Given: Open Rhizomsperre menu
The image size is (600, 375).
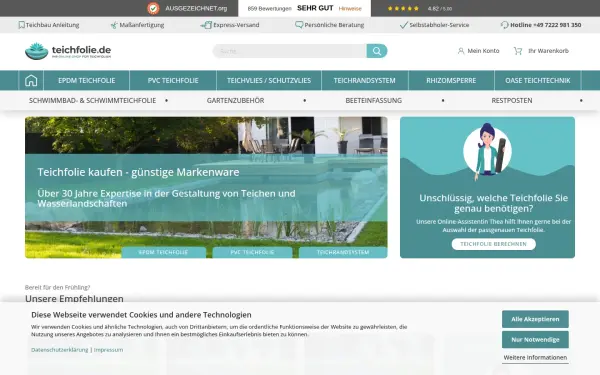Looking at the screenshot, I should tap(451, 80).
